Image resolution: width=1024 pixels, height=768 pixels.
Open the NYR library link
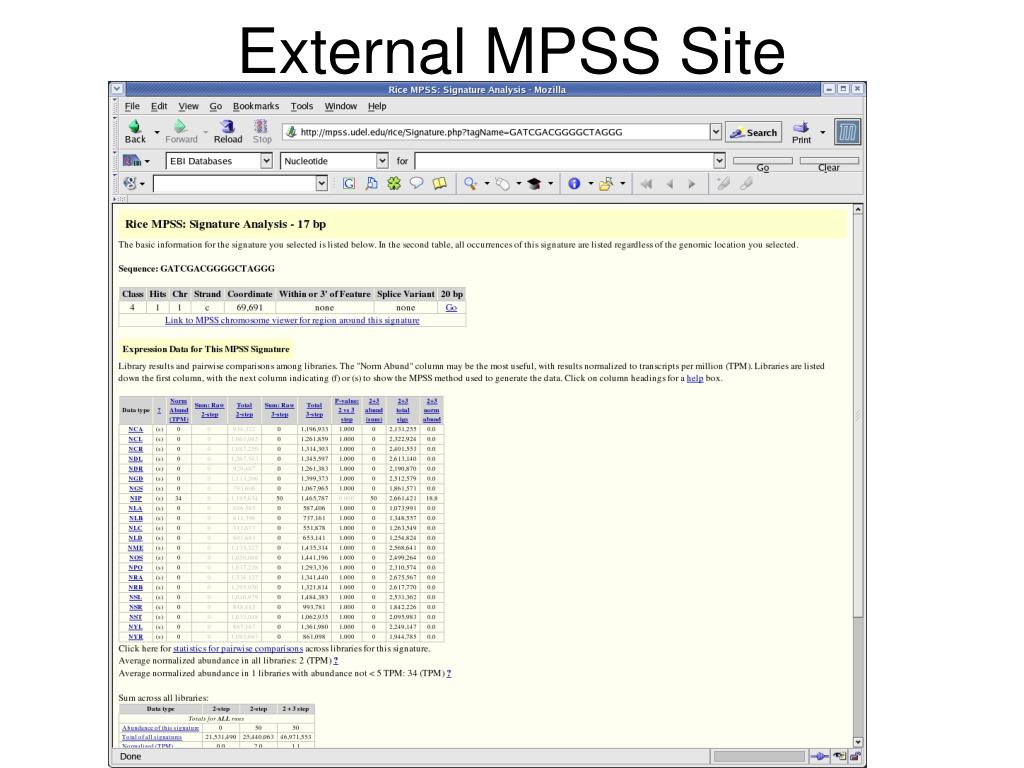point(135,637)
